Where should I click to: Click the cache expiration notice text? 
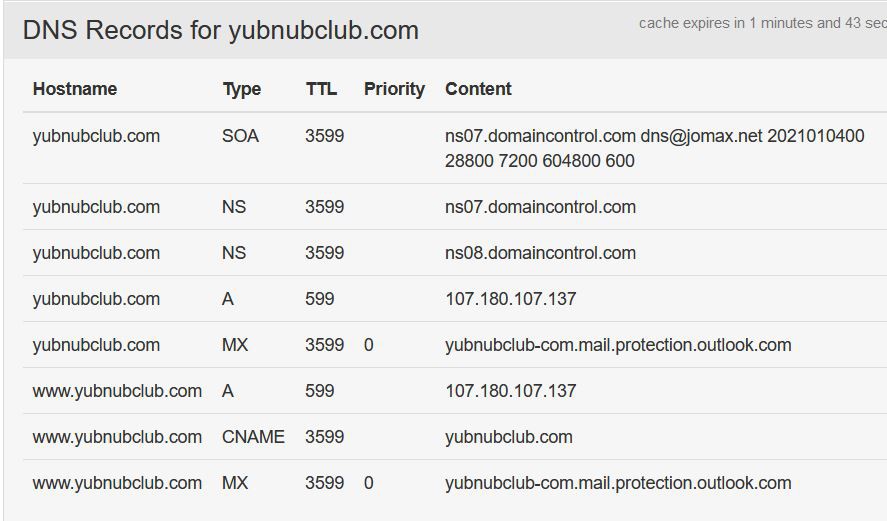[x=762, y=23]
